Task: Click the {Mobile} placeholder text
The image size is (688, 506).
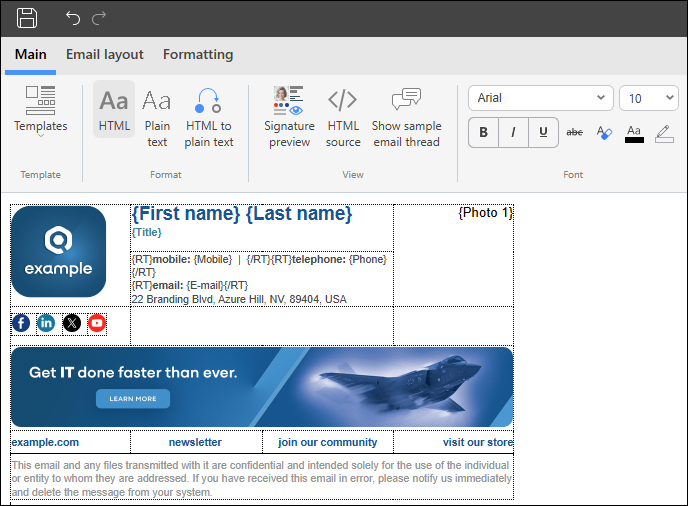Action: [x=212, y=259]
